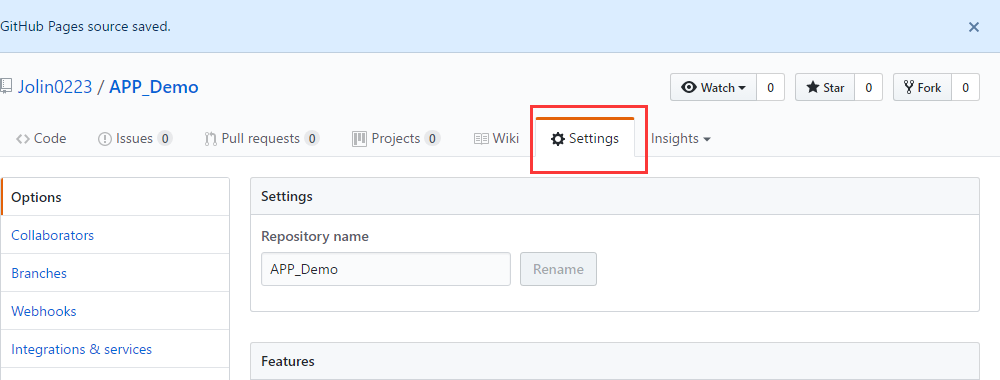Viewport: 1000px width, 380px height.
Task: Click the Features section header
Action: click(x=615, y=362)
